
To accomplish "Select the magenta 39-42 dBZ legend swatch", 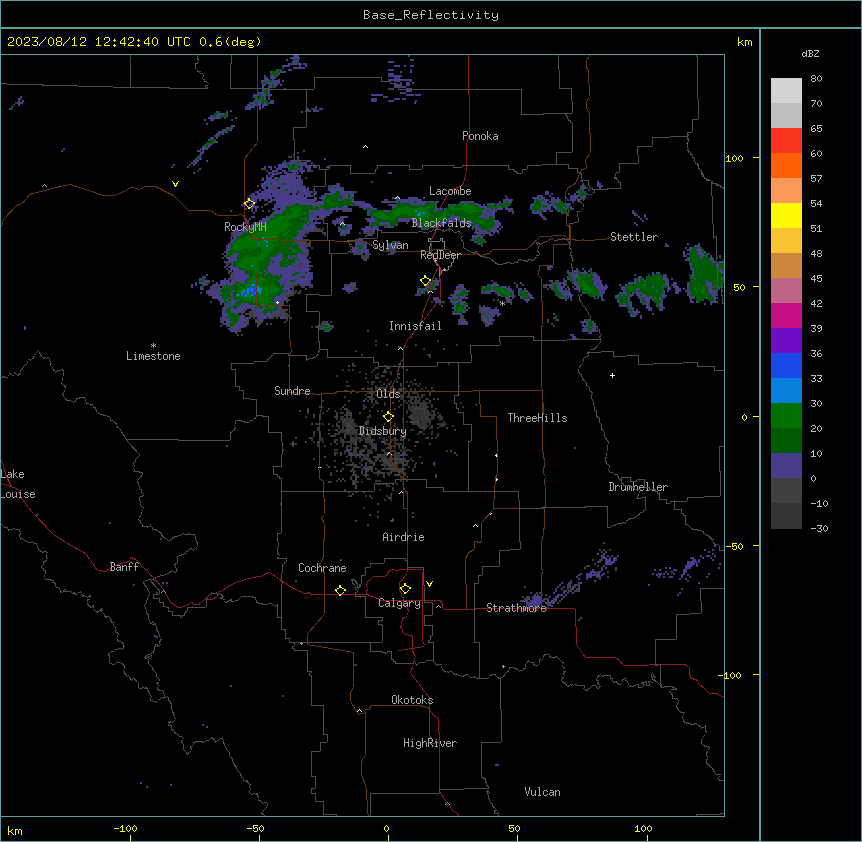I will tap(786, 315).
